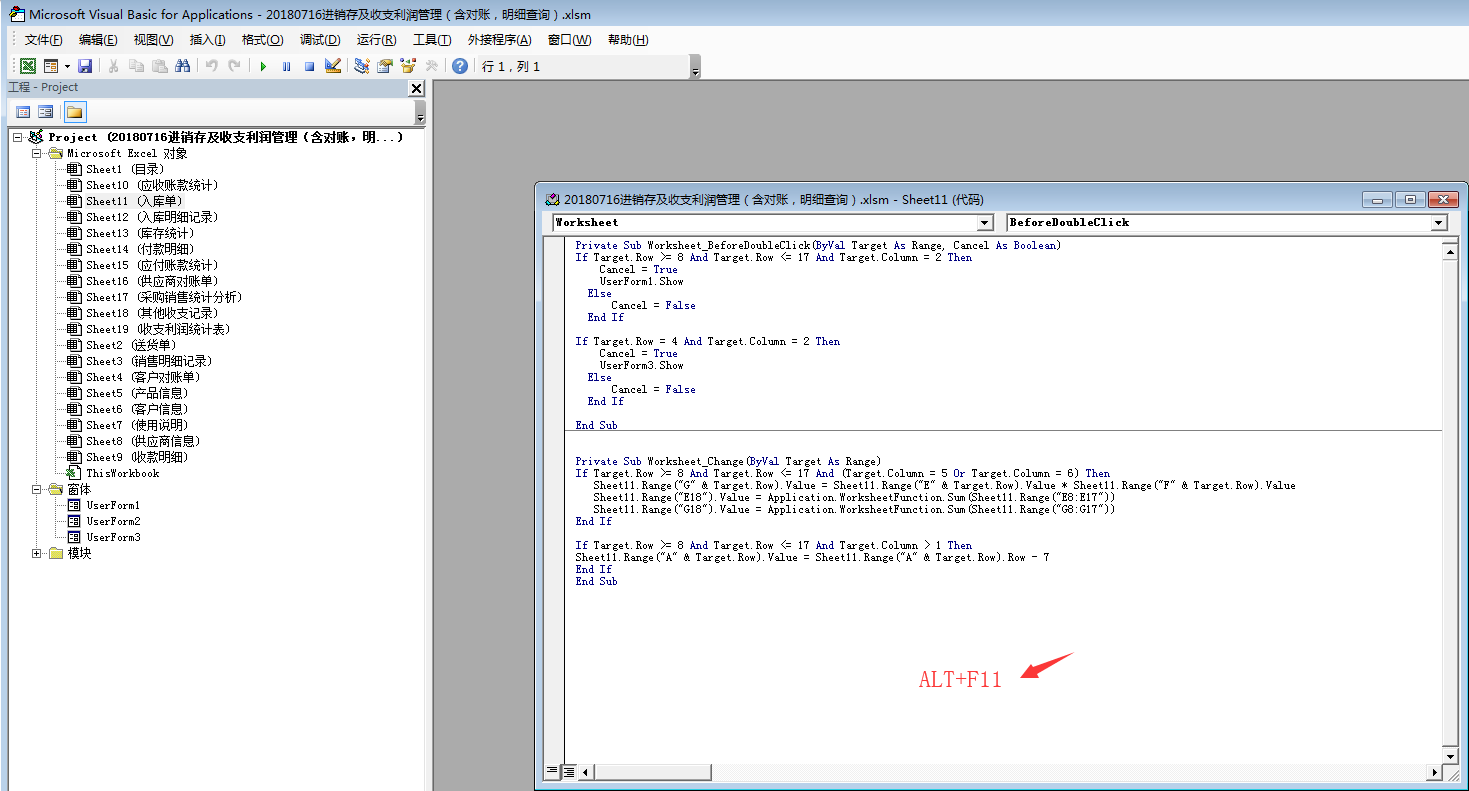Image resolution: width=1469 pixels, height=791 pixels.
Task: Click code window vertical scrollbar down arrow
Action: (x=1450, y=756)
